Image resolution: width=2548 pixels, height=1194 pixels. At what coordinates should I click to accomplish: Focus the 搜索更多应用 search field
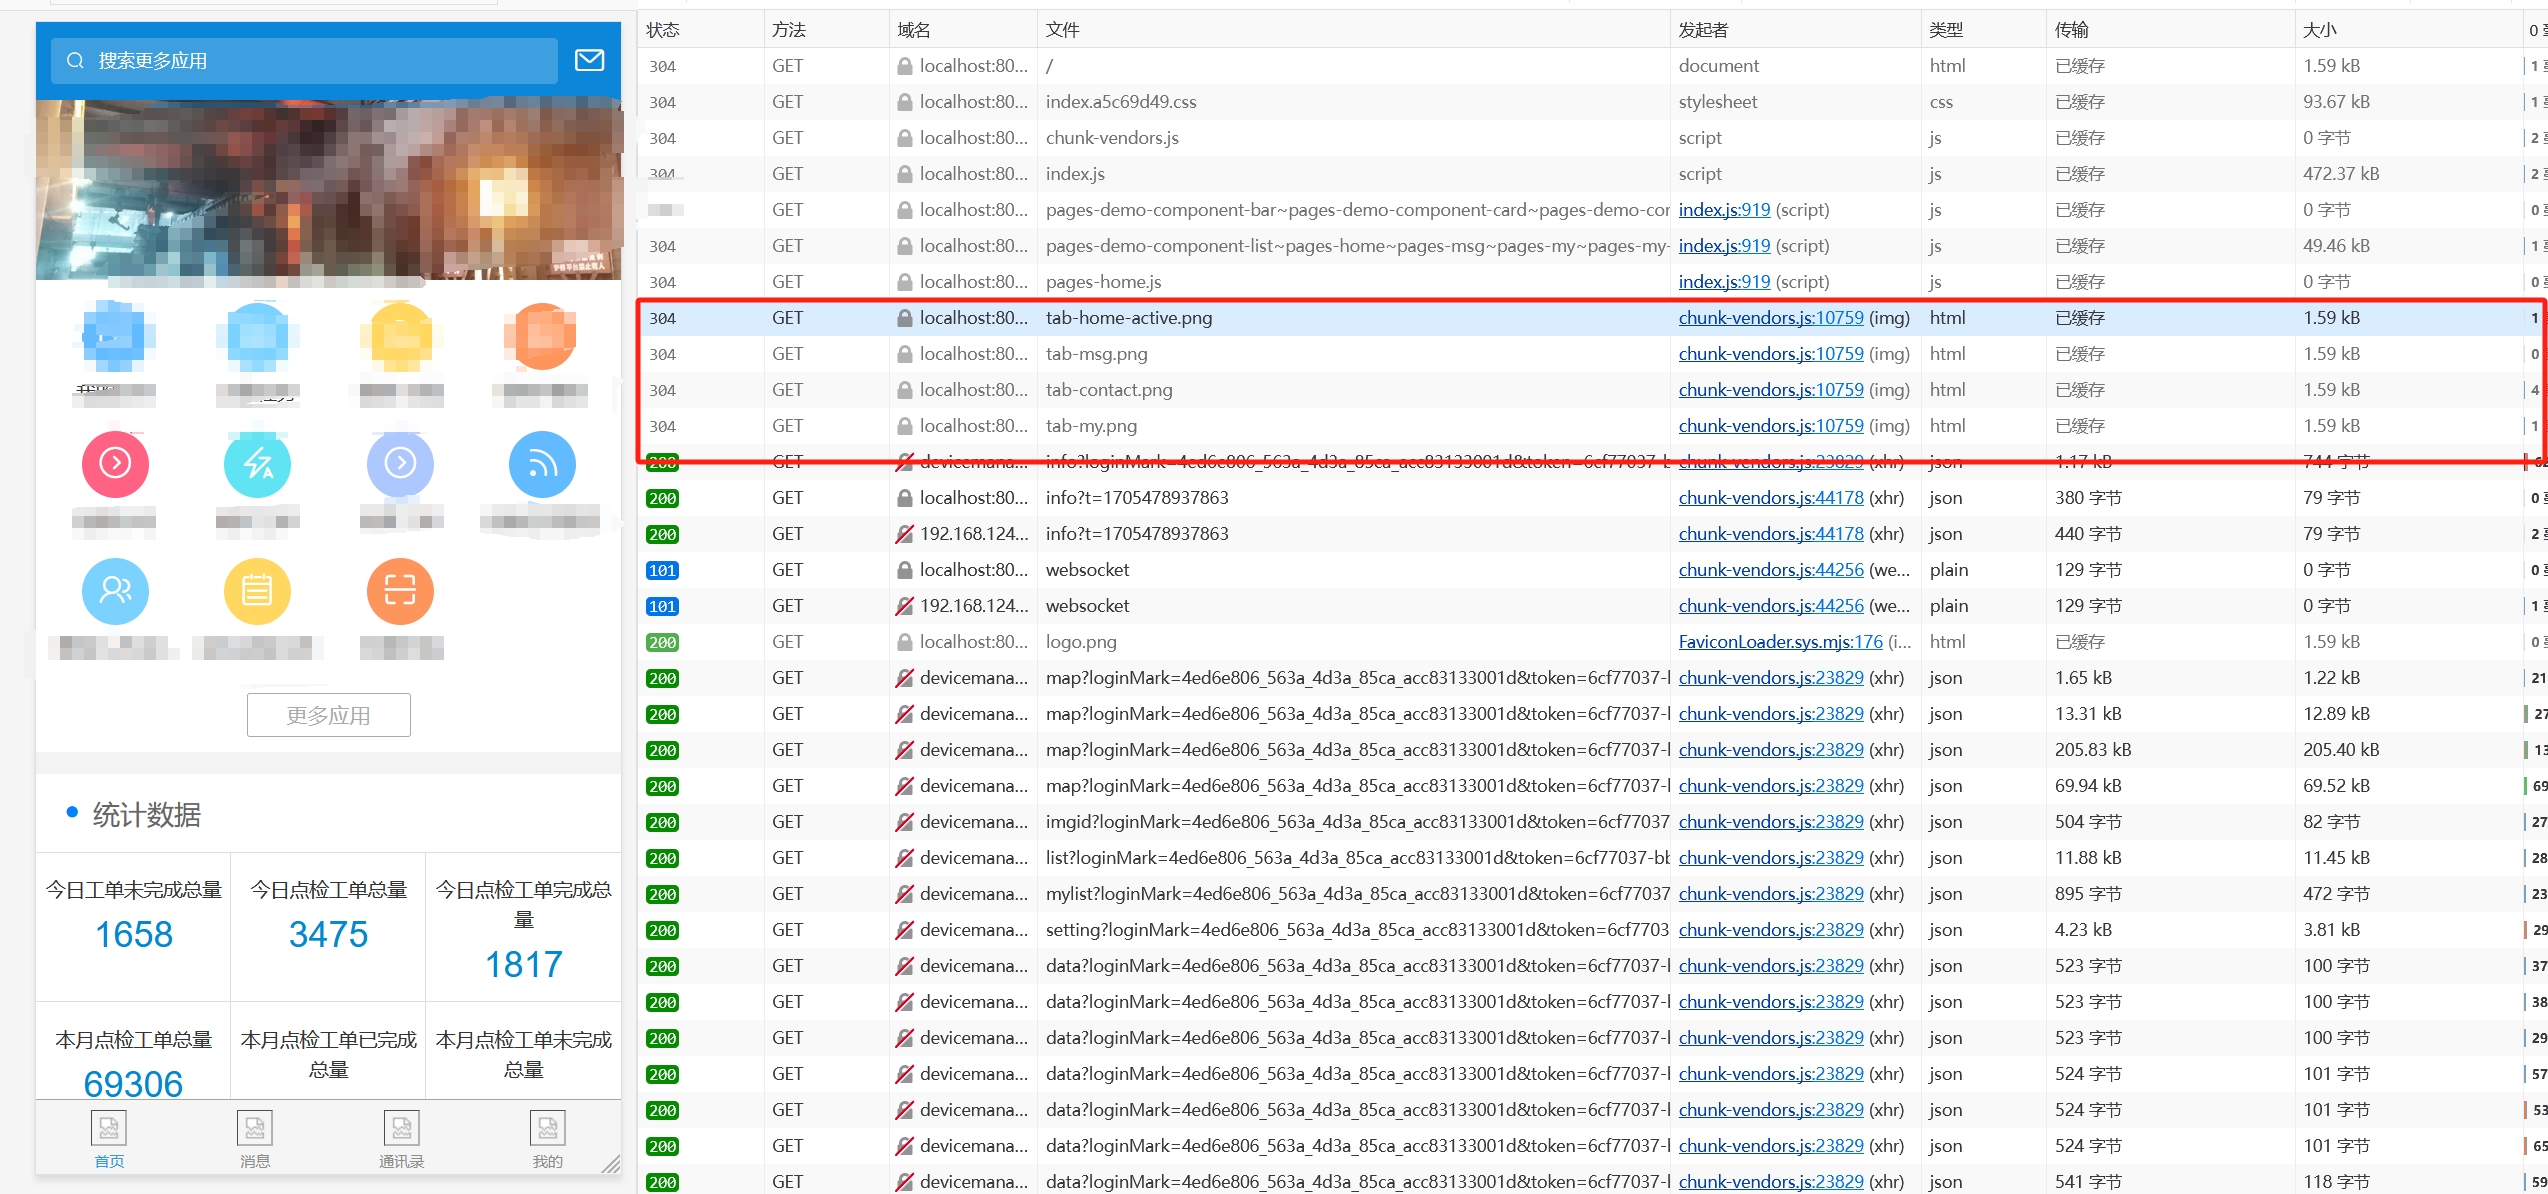pyautogui.click(x=305, y=61)
